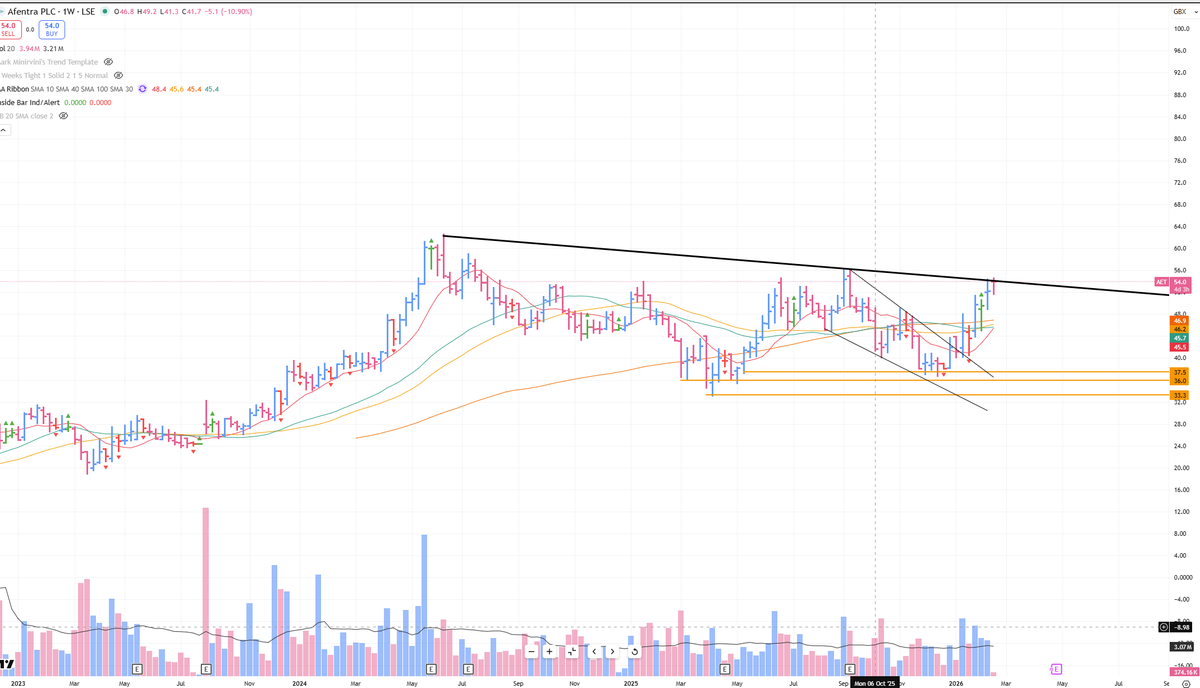Click the 45.5 red moving average label
This screenshot has width=1200, height=688.
click(x=1179, y=347)
